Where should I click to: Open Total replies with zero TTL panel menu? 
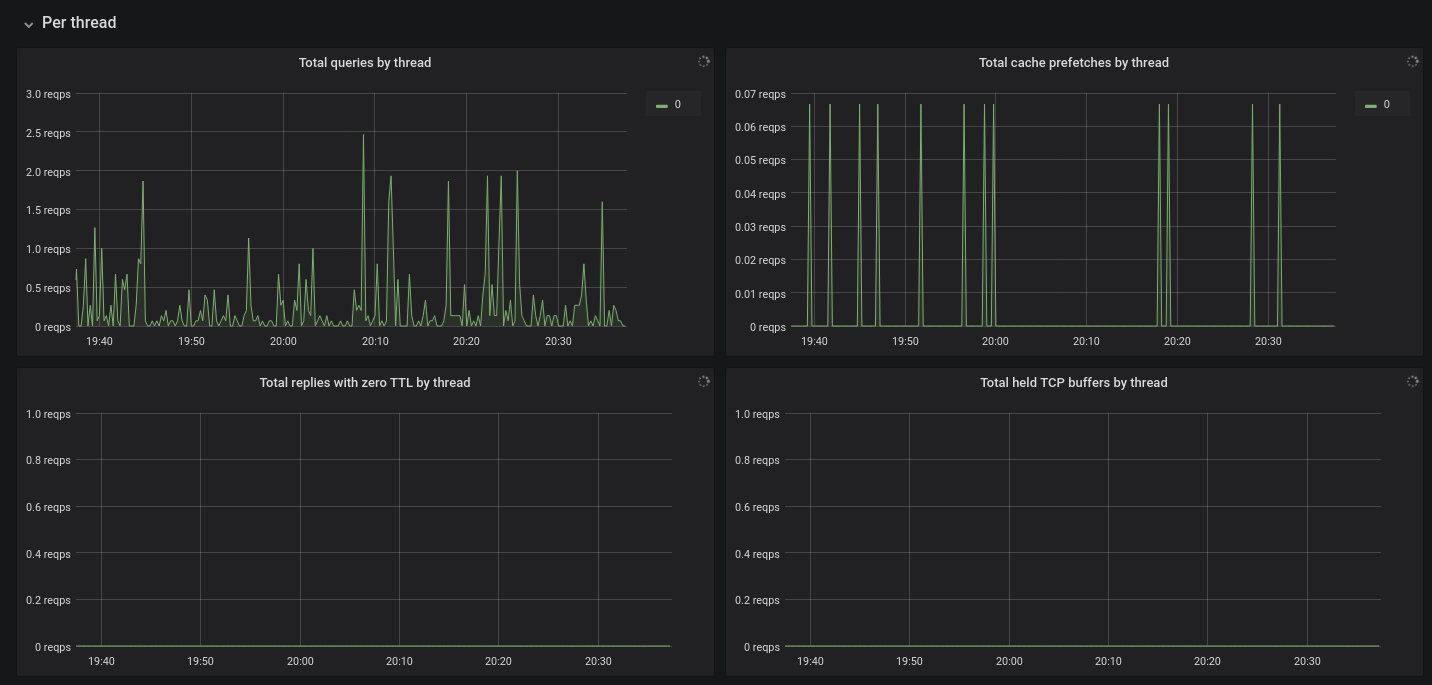(x=364, y=383)
